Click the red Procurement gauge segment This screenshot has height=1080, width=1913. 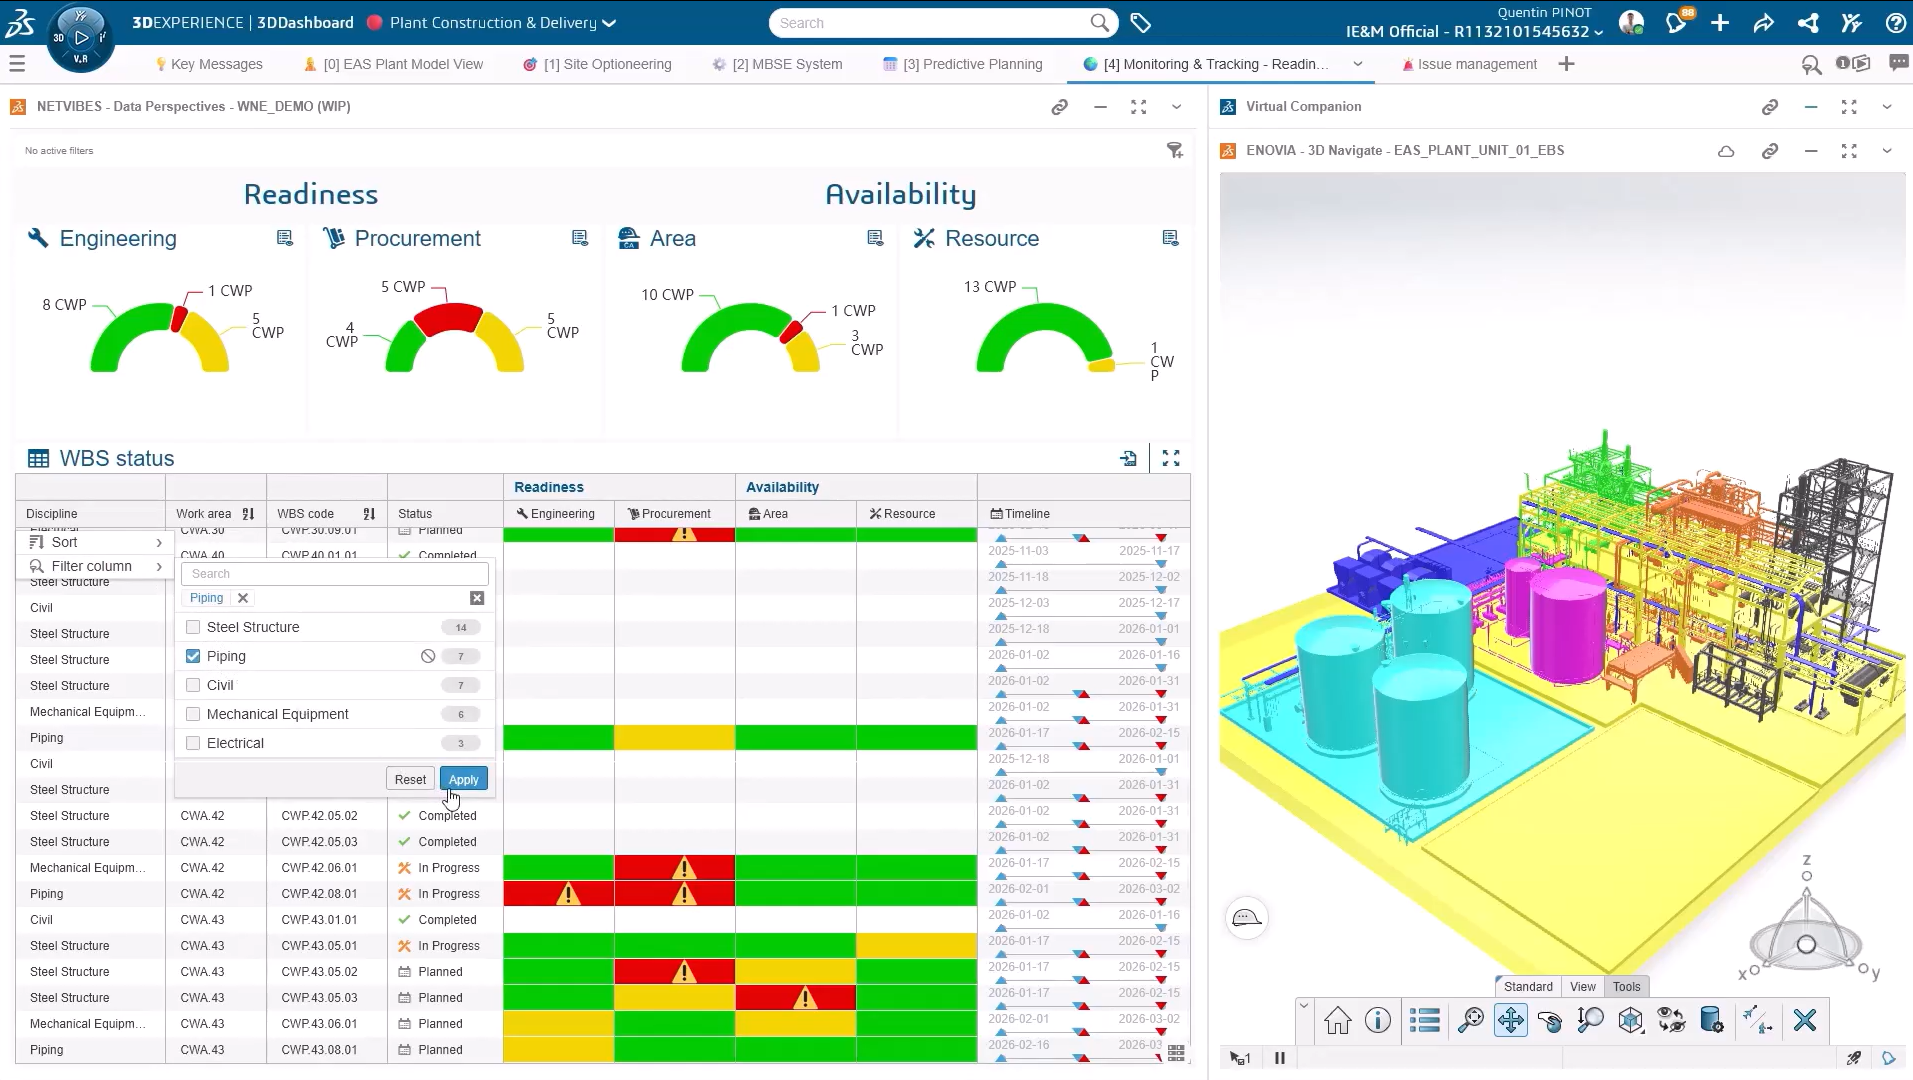[x=449, y=317]
